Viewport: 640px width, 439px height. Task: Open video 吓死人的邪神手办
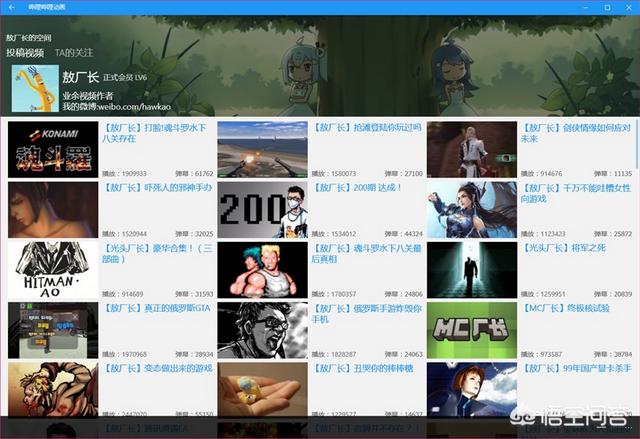coord(157,188)
